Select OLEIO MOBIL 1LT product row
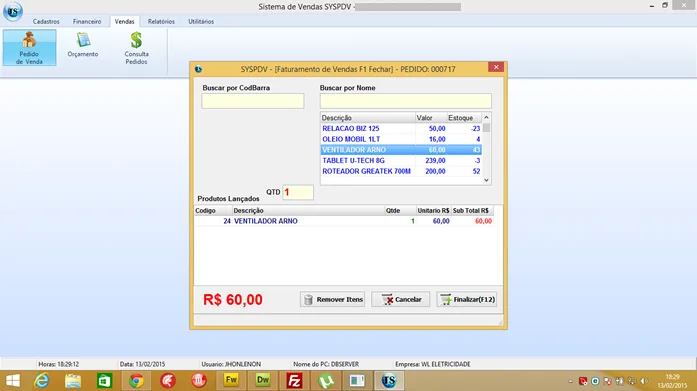This screenshot has width=697, height=391. pyautogui.click(x=401, y=139)
